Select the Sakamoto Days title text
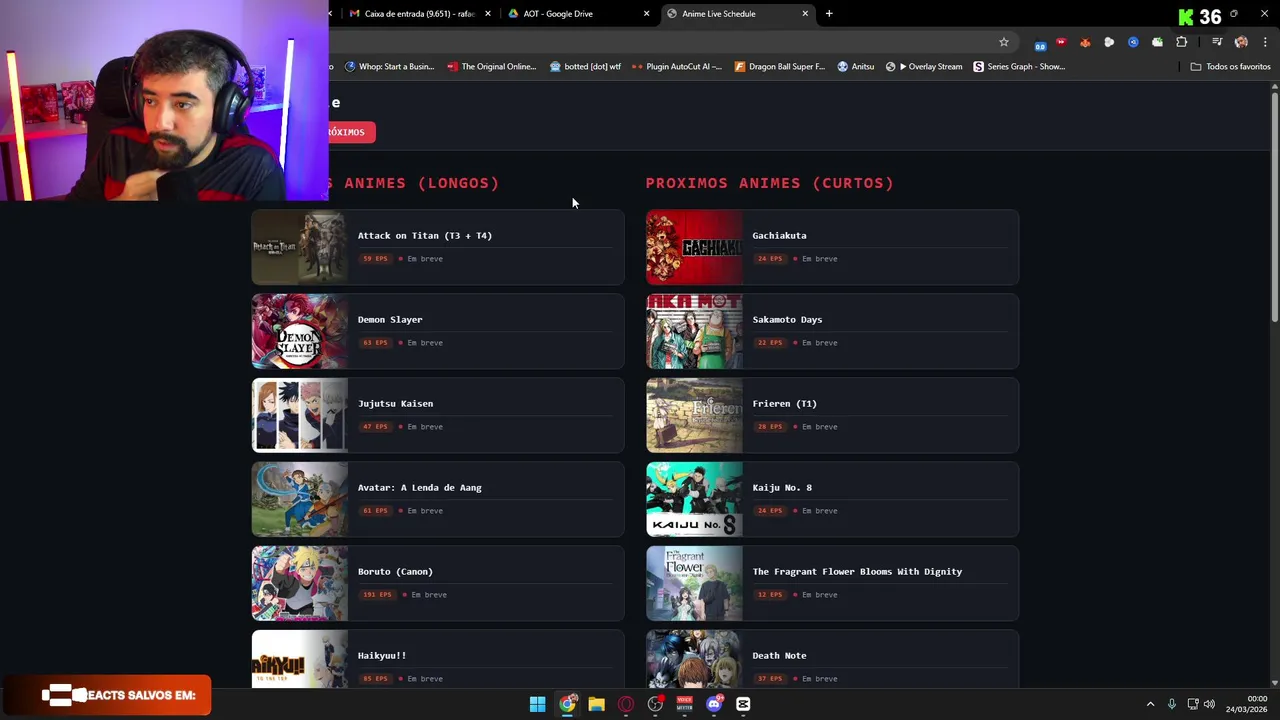This screenshot has height=720, width=1280. pos(787,320)
